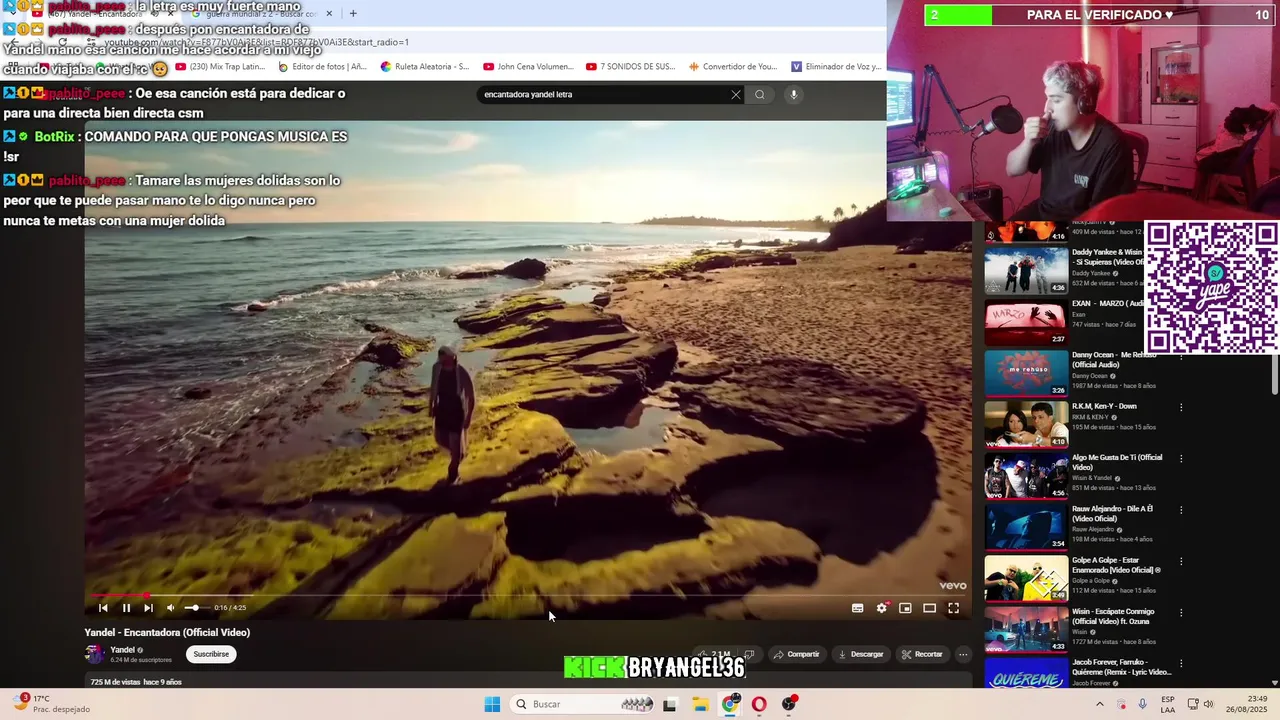Show hidden system tray icons chevron
Image resolution: width=1280 pixels, height=720 pixels.
pos(1101,704)
